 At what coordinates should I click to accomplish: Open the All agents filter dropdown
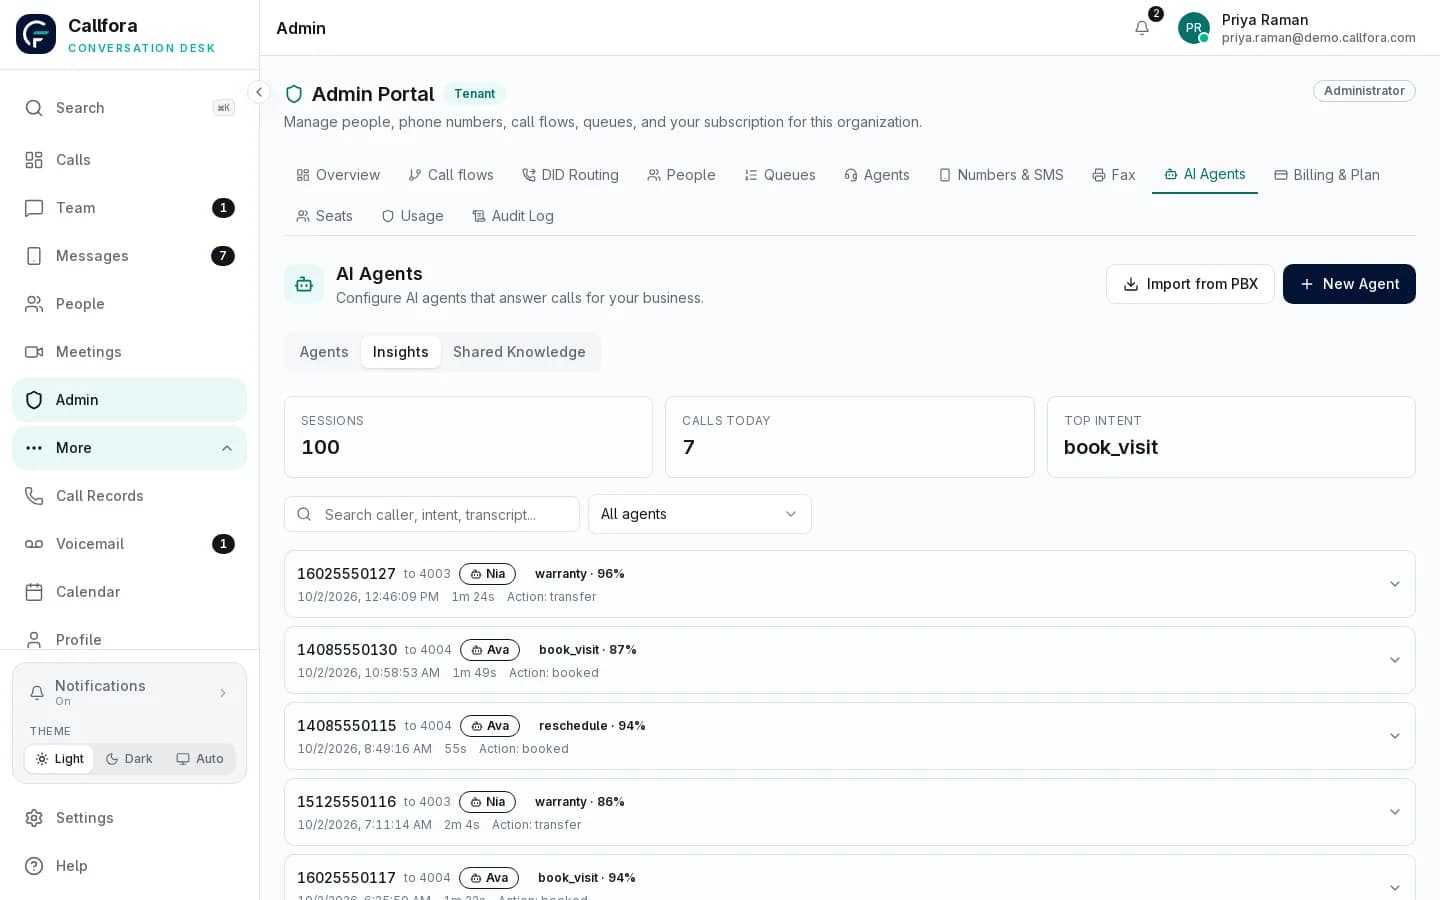700,514
